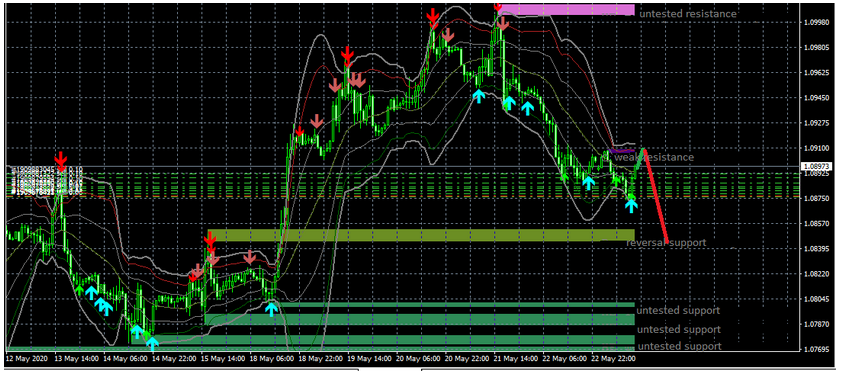Select the cyan buy arrow below 18 May 06:00 low

[272, 309]
